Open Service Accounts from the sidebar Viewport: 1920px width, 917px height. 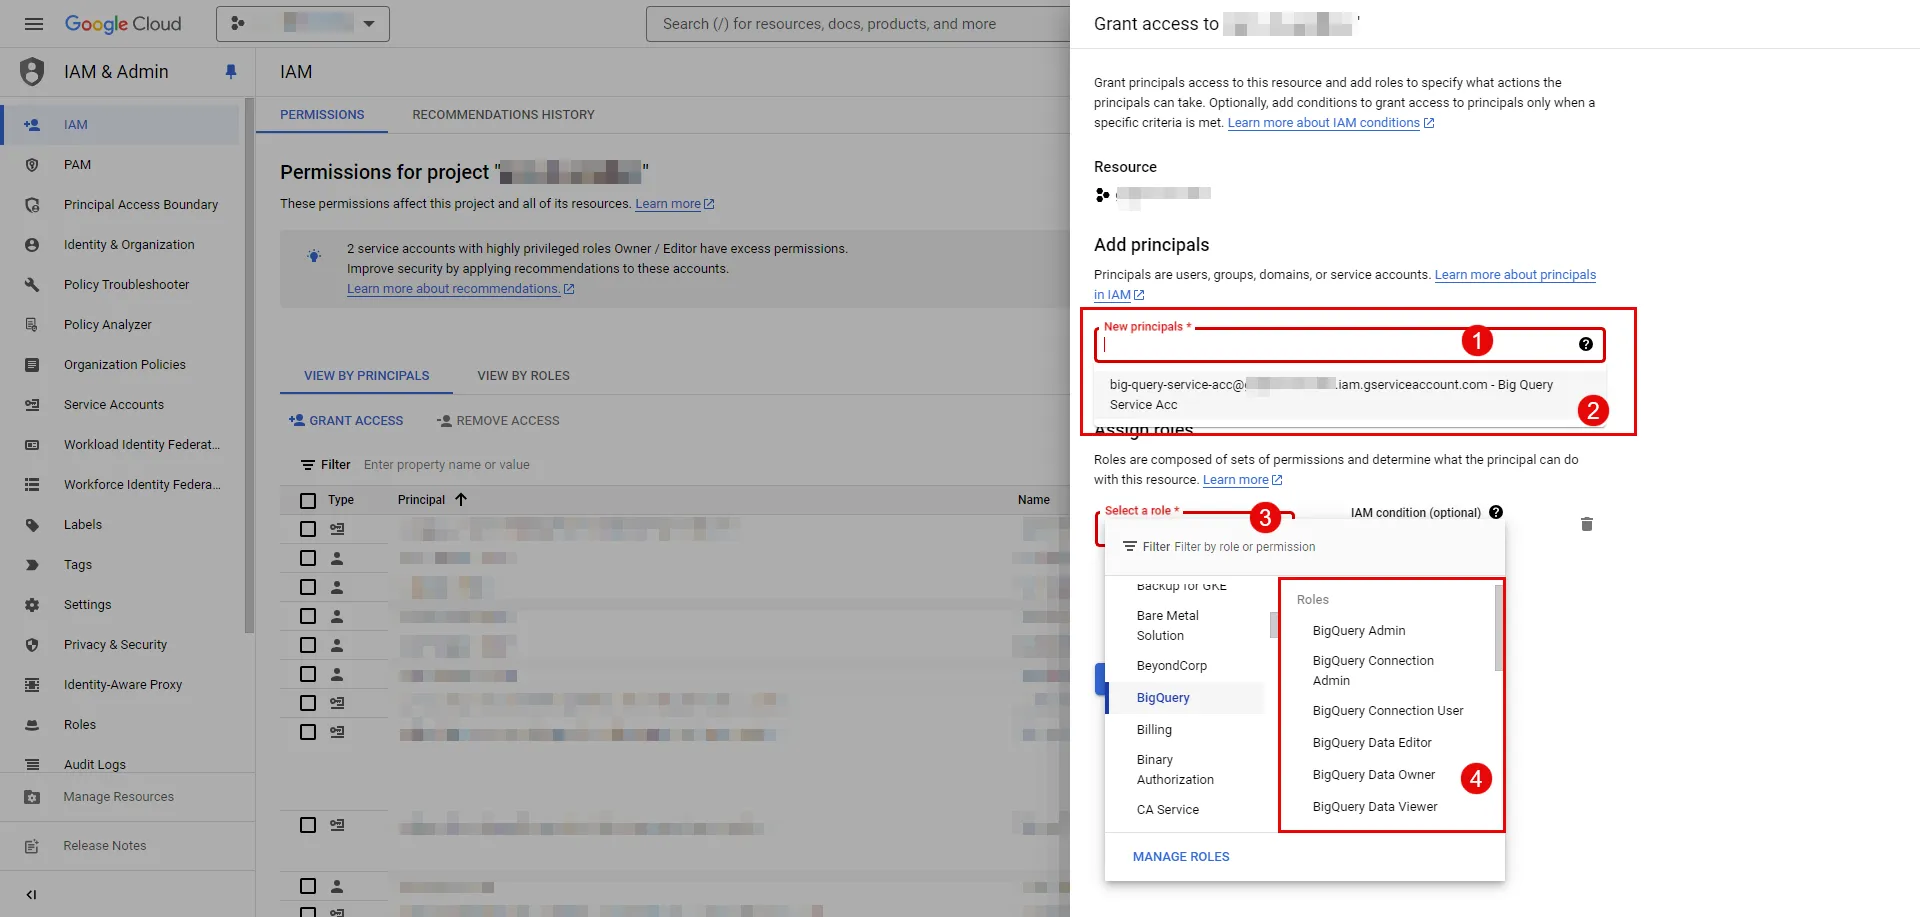click(113, 404)
